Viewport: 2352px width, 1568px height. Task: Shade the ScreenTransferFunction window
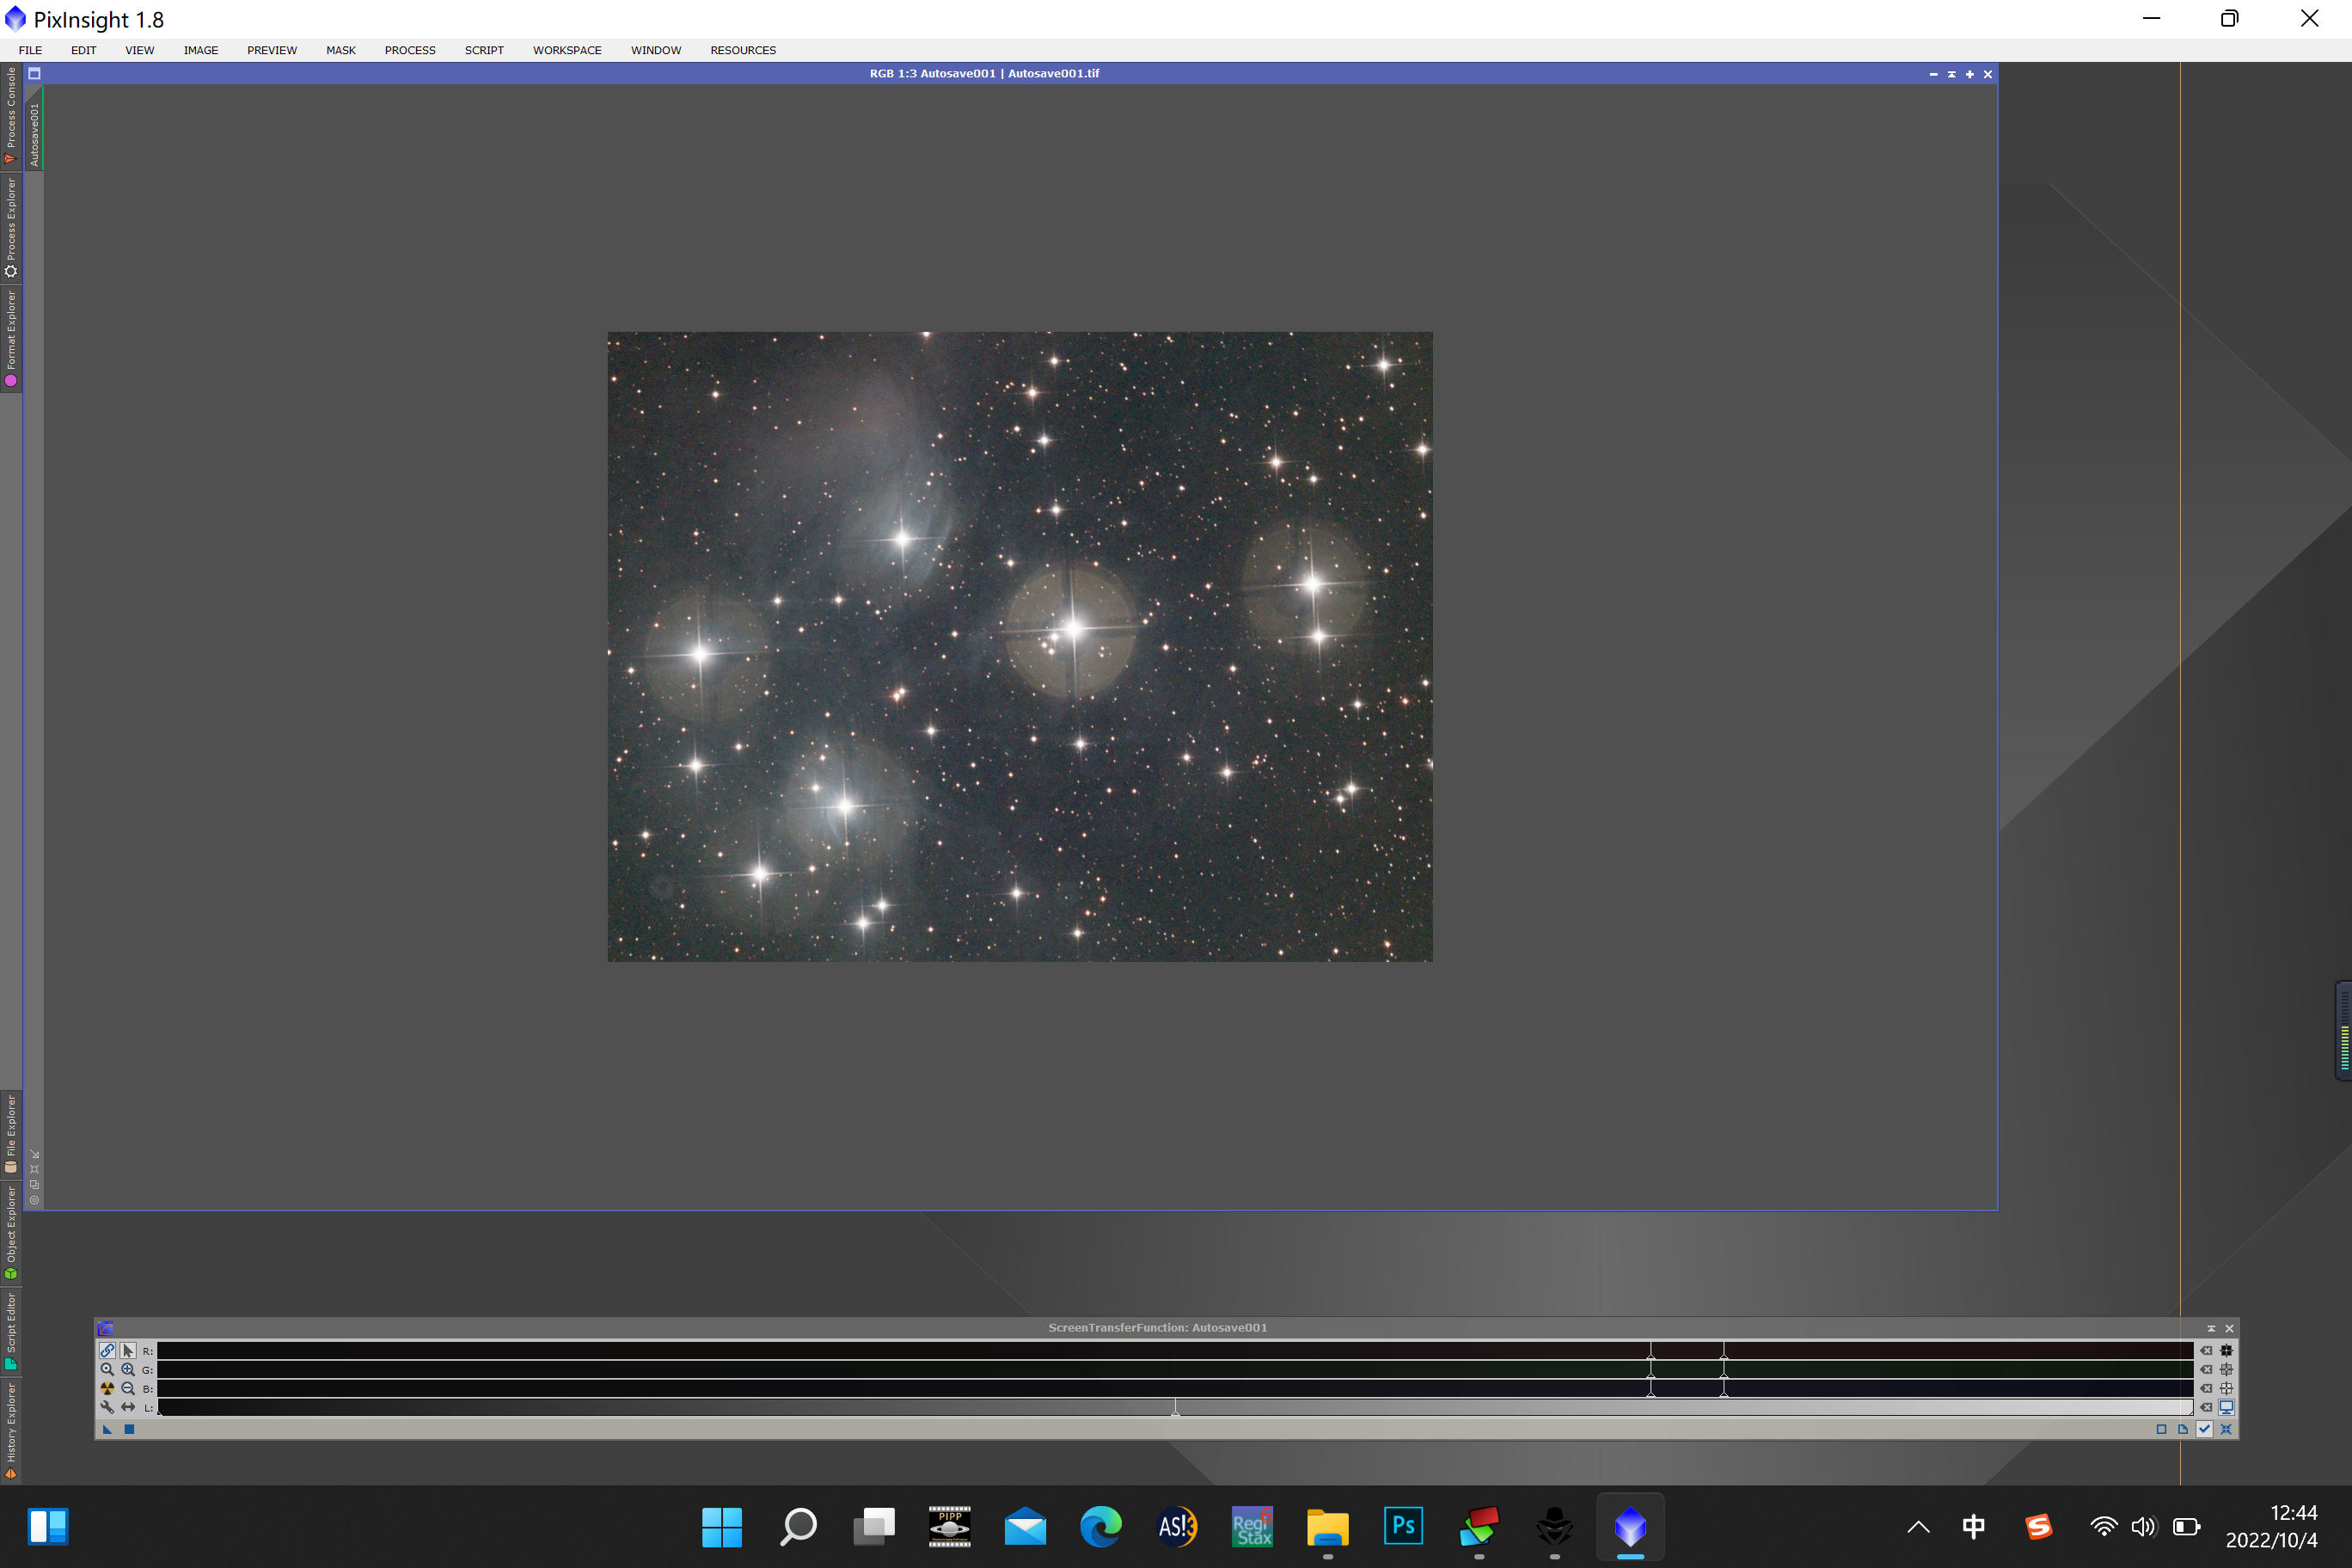(2211, 1329)
